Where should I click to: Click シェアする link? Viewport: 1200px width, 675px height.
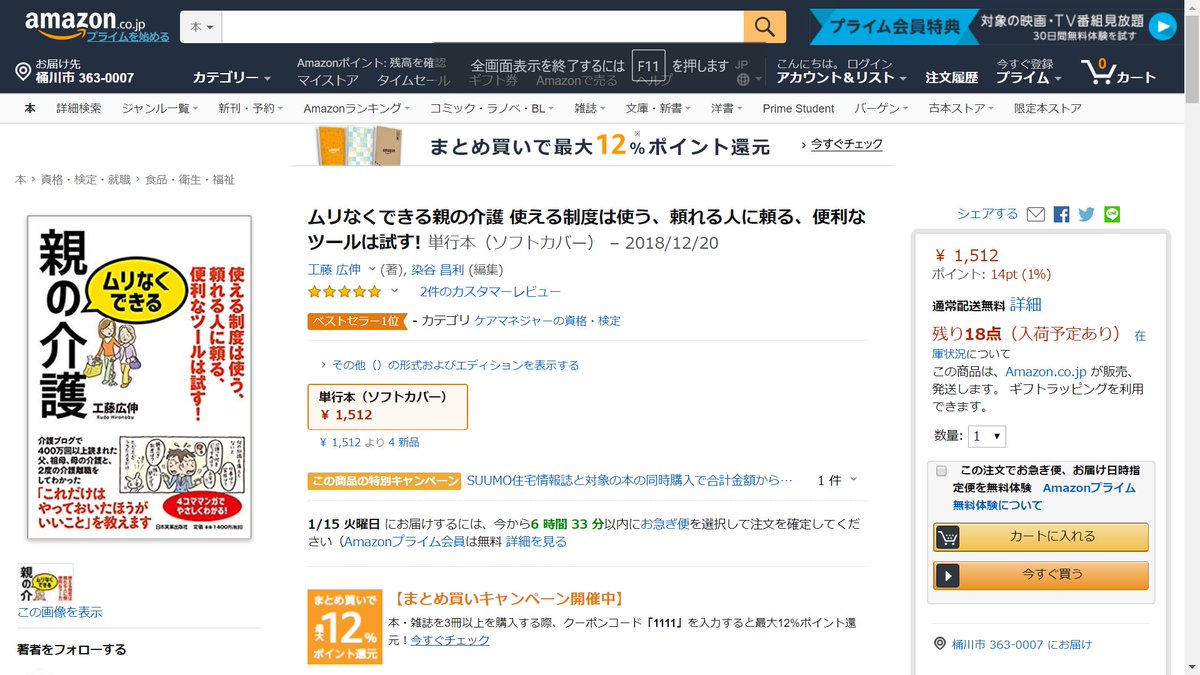pyautogui.click(x=987, y=214)
